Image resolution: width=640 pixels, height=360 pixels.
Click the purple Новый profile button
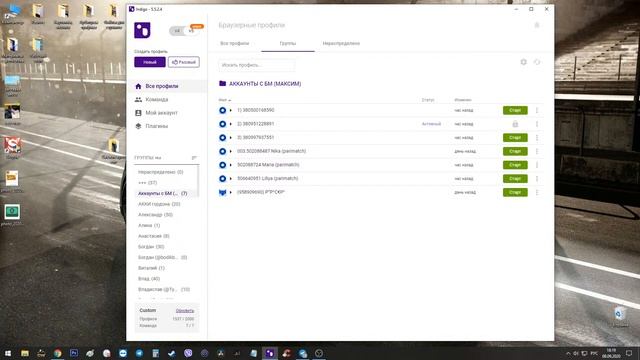(x=150, y=62)
